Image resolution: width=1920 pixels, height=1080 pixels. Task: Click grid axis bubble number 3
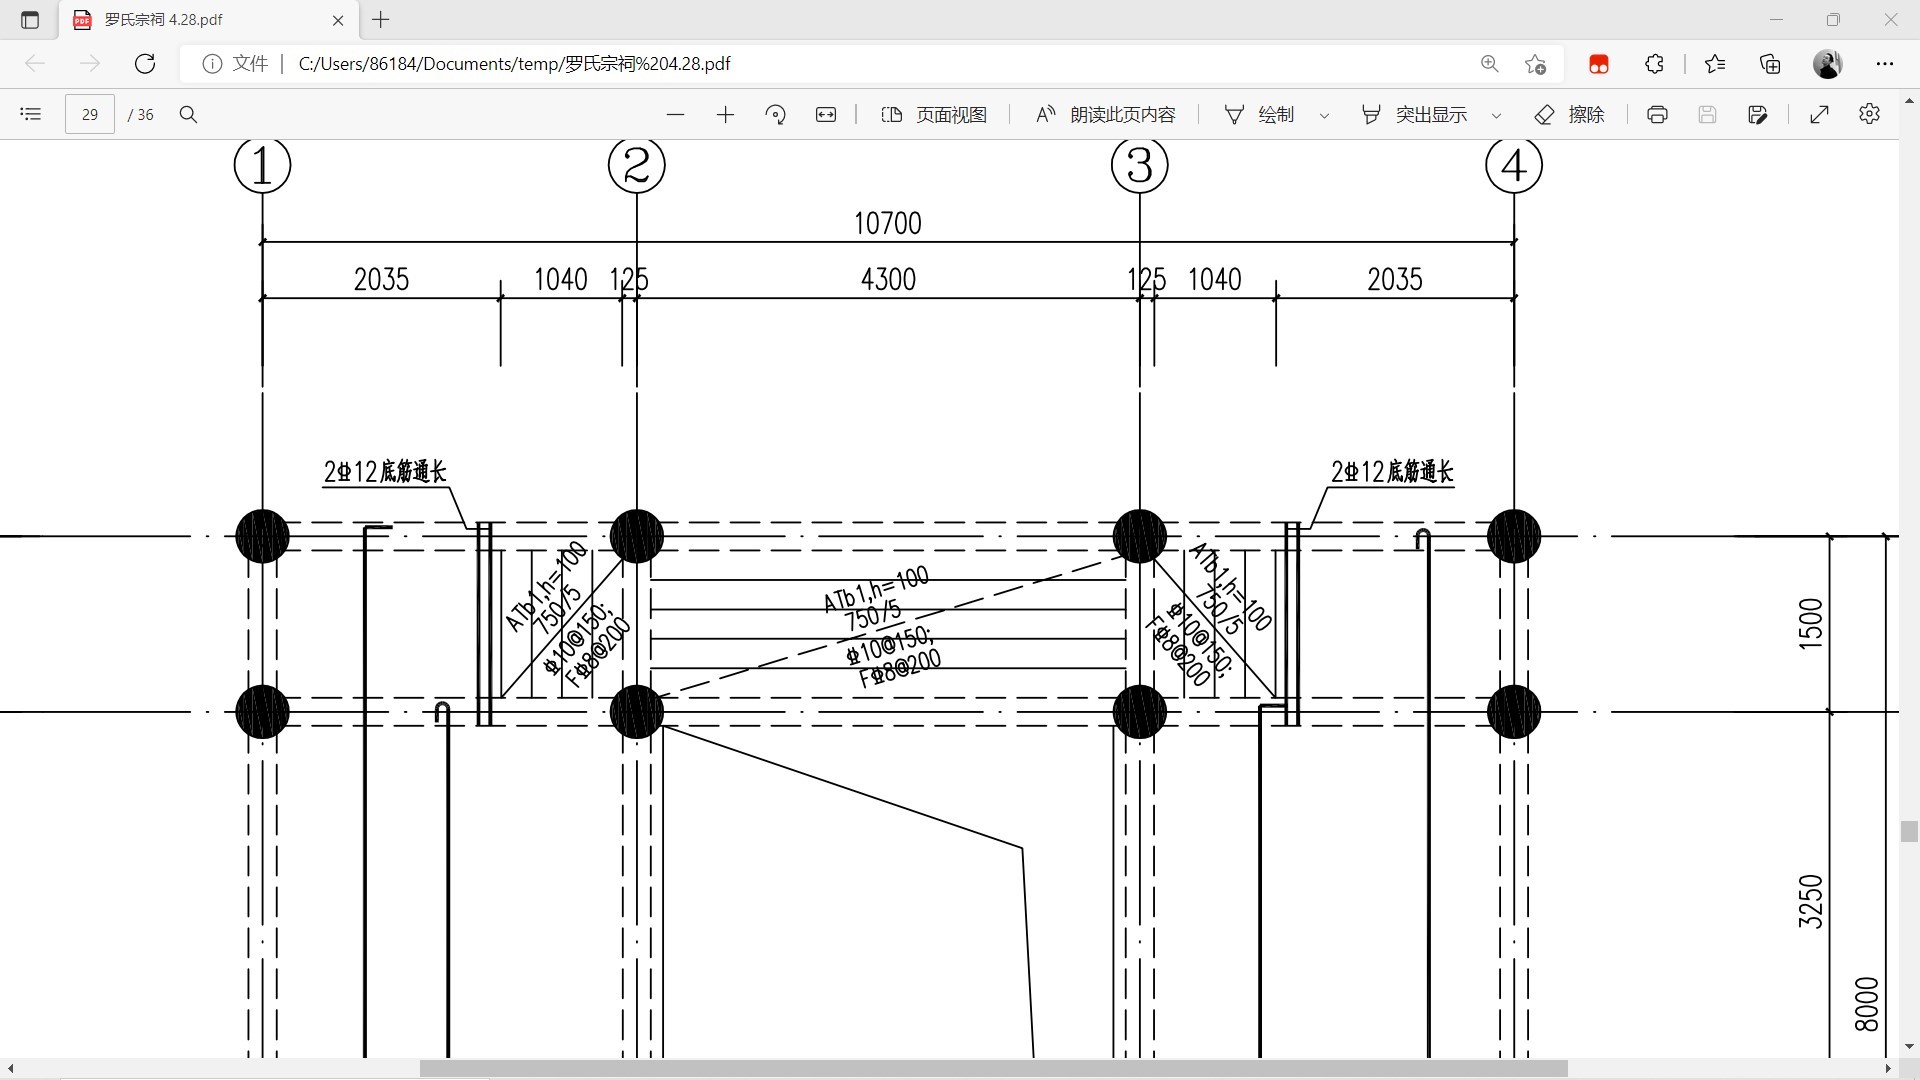[x=1140, y=165]
